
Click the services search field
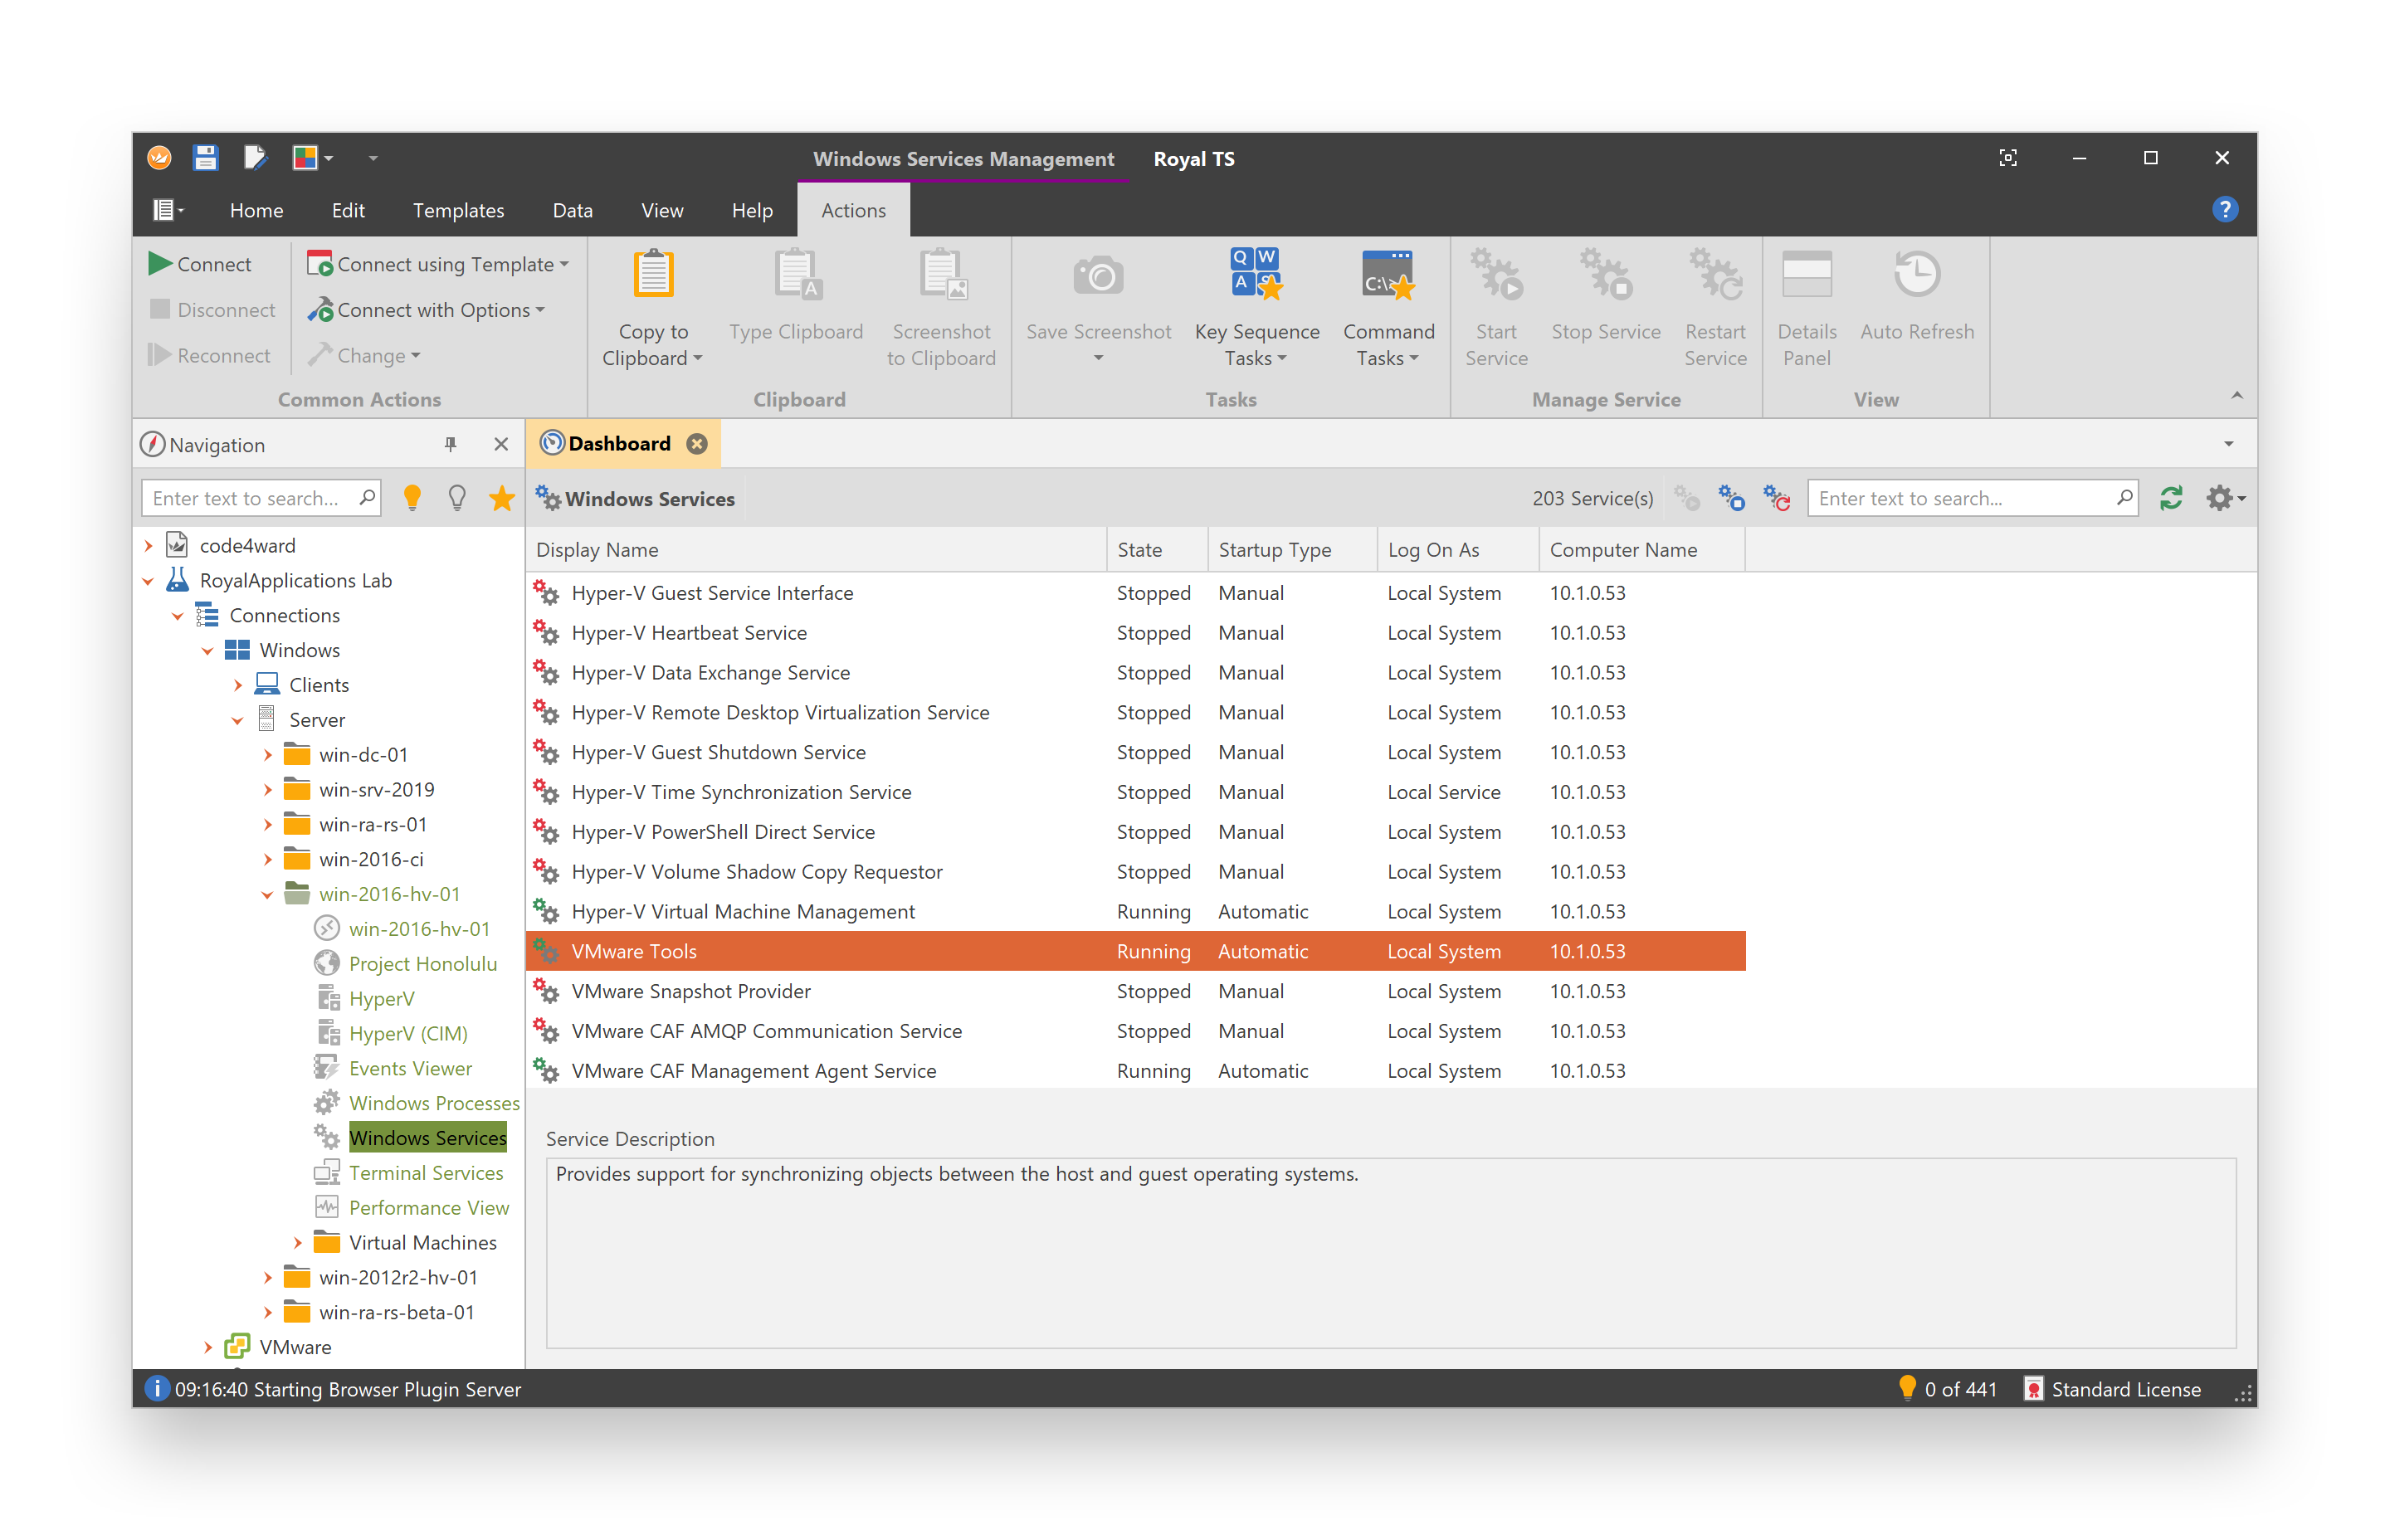1972,498
